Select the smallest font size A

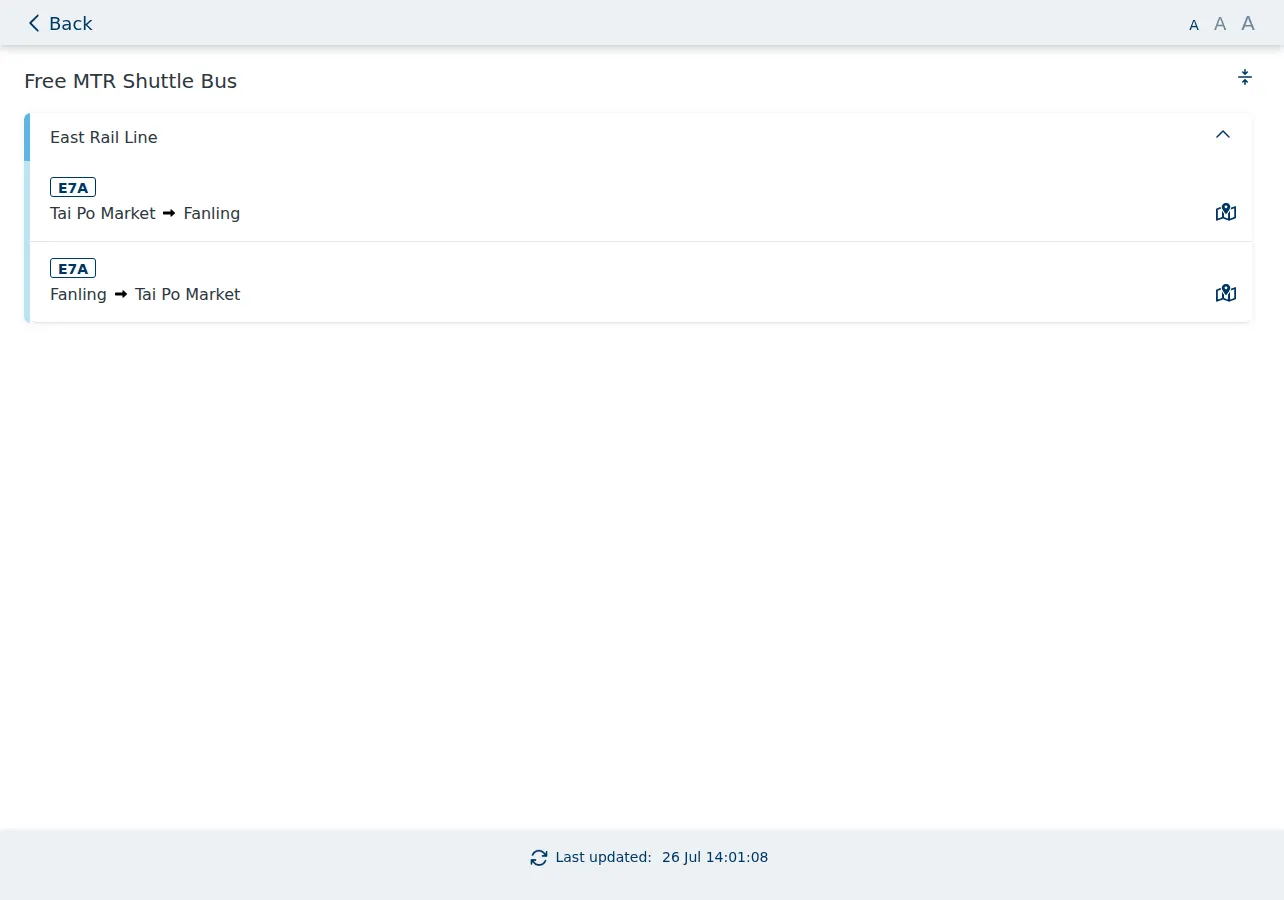[x=1194, y=25]
